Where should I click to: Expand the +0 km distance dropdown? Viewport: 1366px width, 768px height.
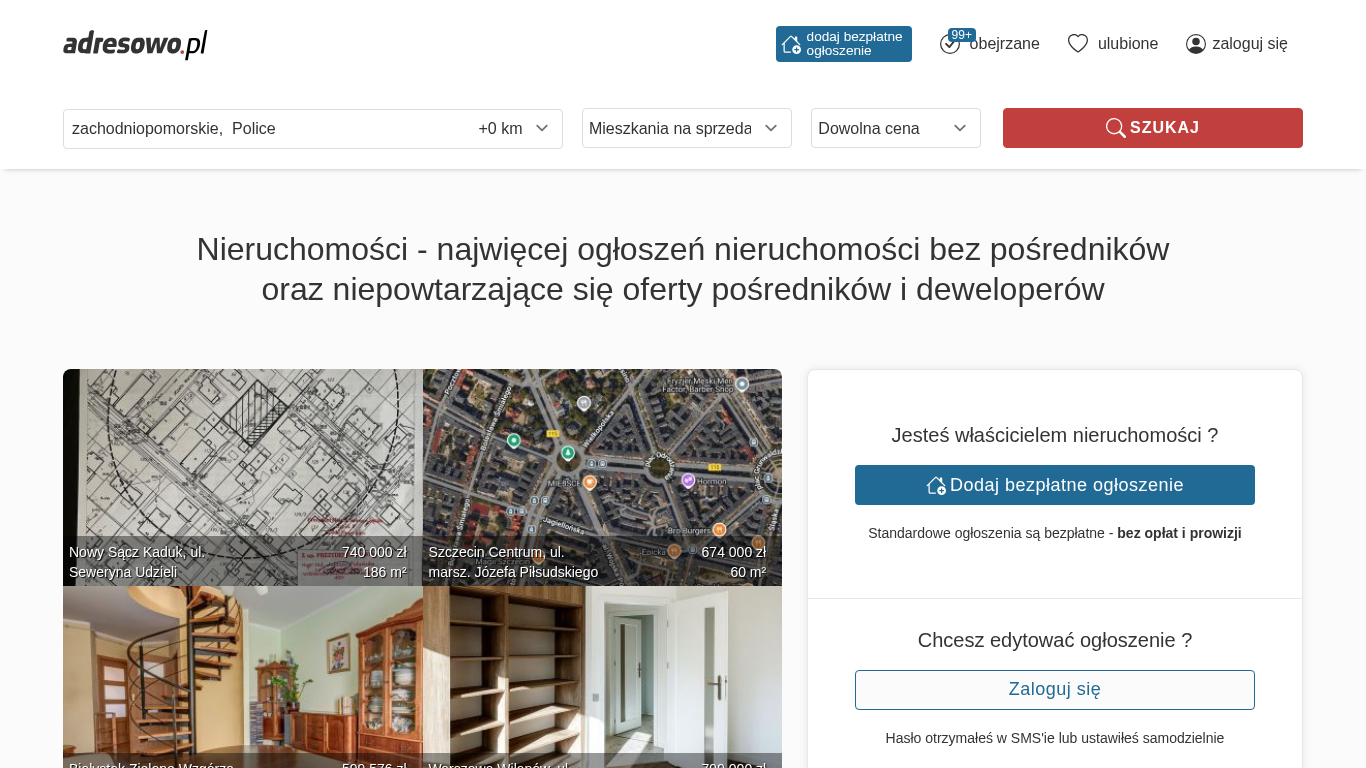(514, 129)
